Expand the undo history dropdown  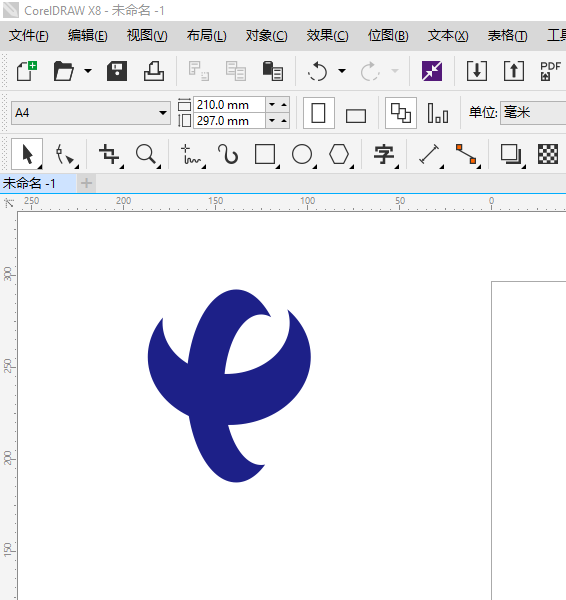tap(342, 71)
